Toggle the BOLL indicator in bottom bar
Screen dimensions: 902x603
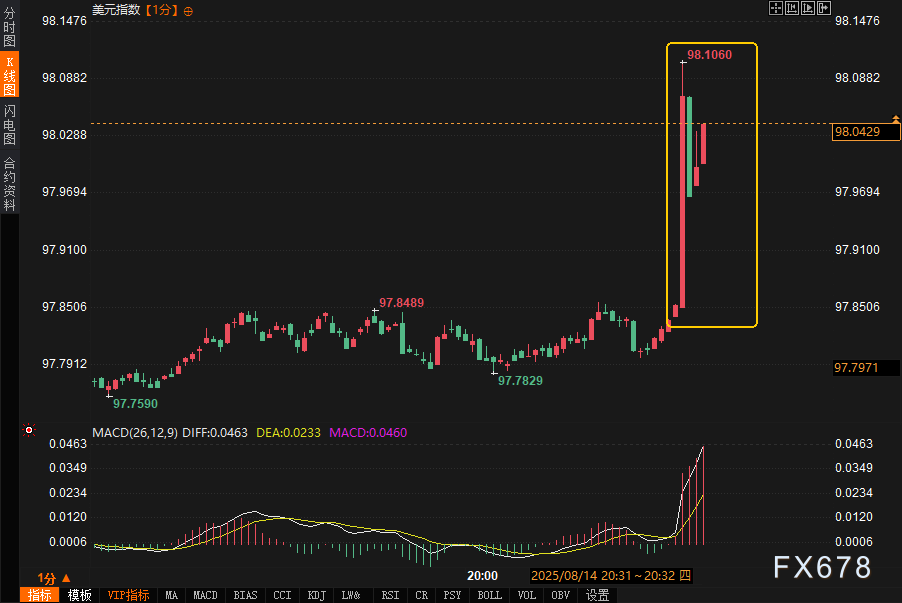(489, 595)
